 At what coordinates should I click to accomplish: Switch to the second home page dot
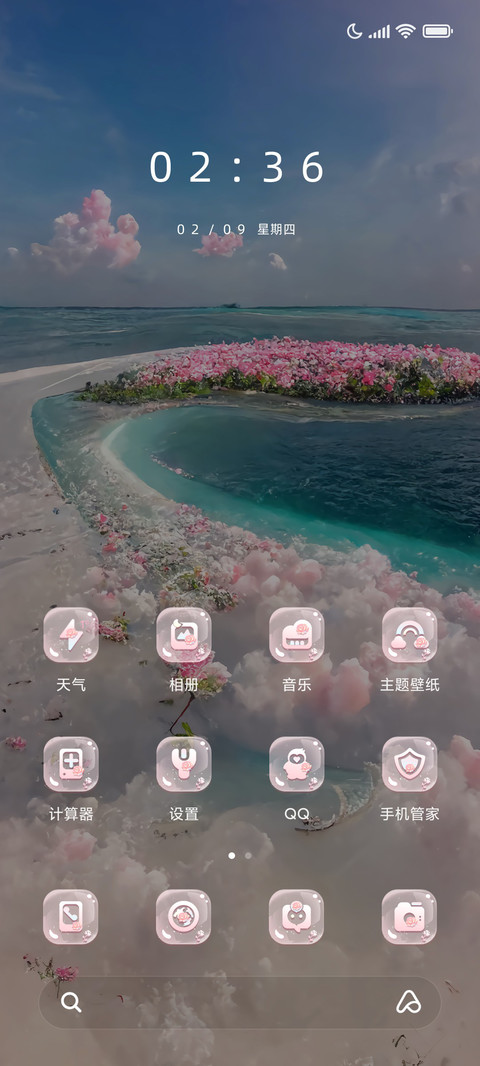(248, 856)
